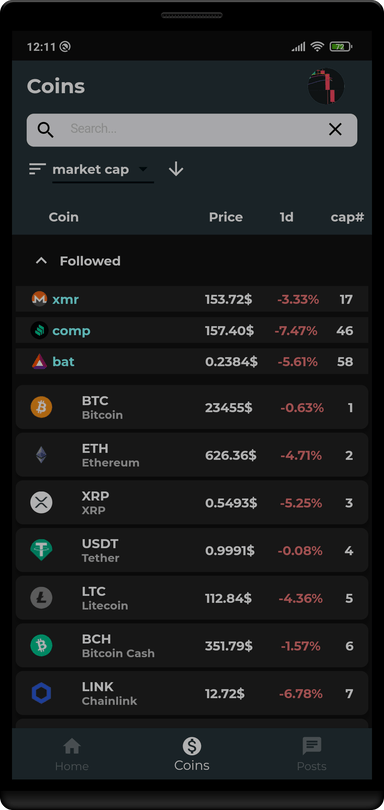The image size is (384, 810).
Task: Open the profile avatar picture
Action: (326, 86)
